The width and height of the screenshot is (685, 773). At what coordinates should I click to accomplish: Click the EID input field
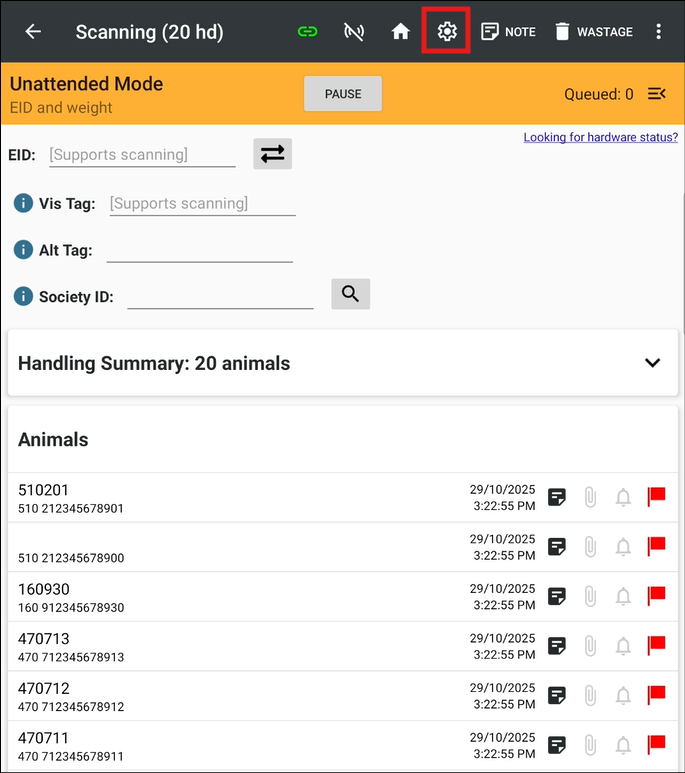pyautogui.click(x=141, y=155)
